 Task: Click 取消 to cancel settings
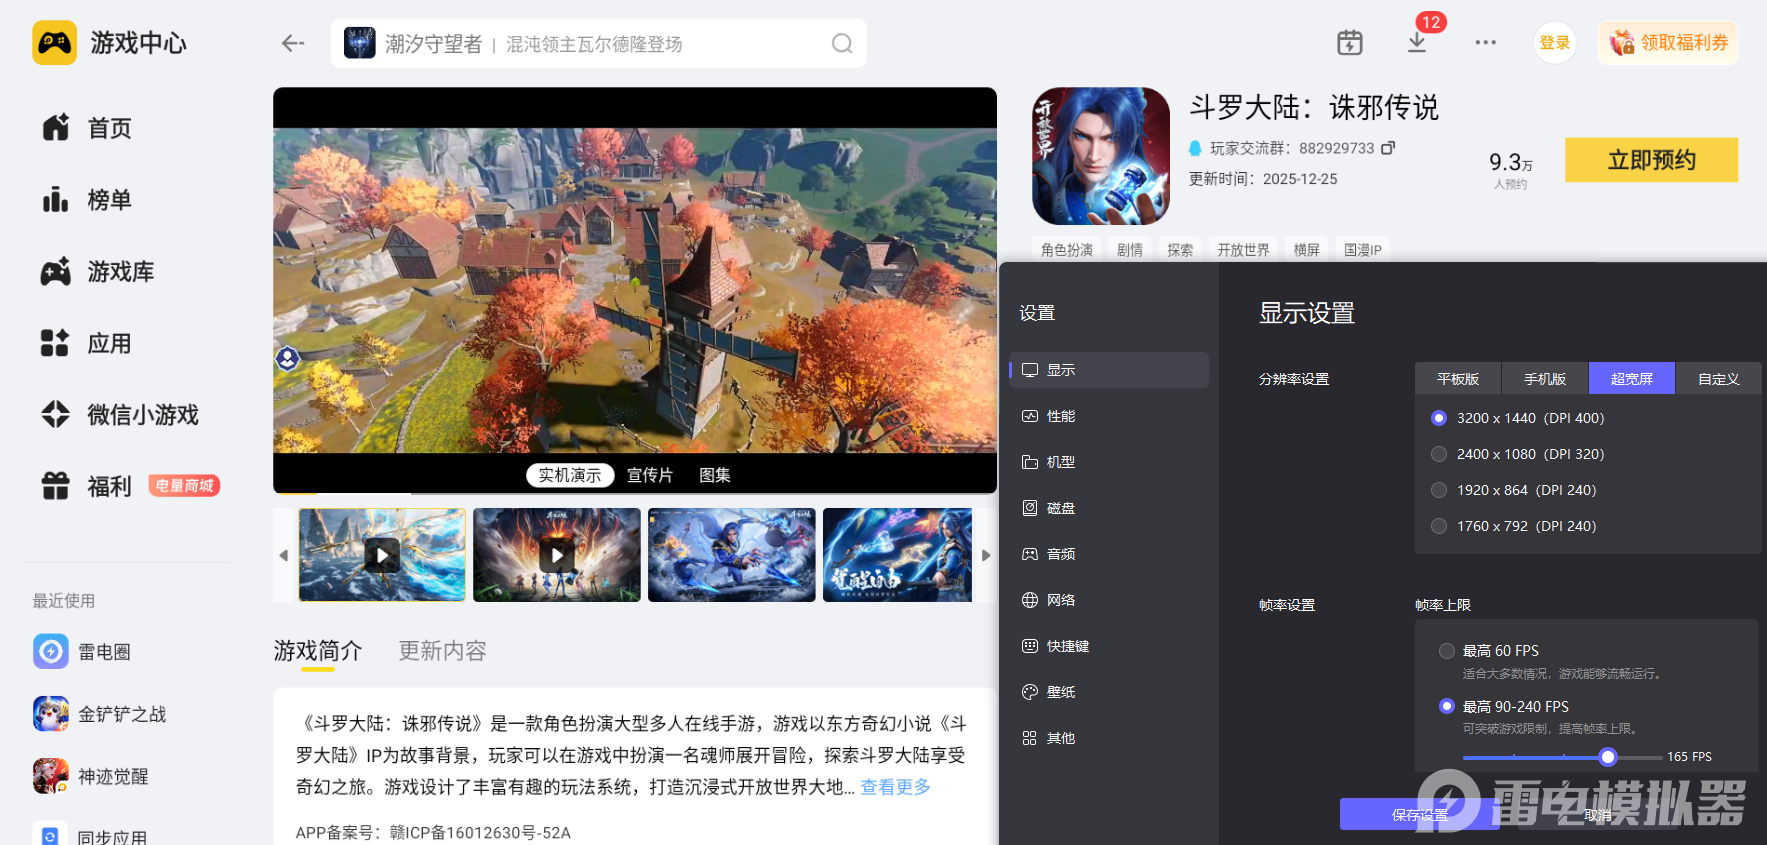click(x=1598, y=815)
